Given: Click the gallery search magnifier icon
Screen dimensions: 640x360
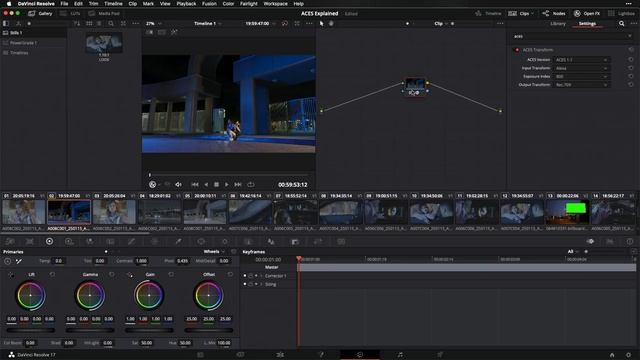Looking at the screenshot, I should pyautogui.click(x=111, y=24).
